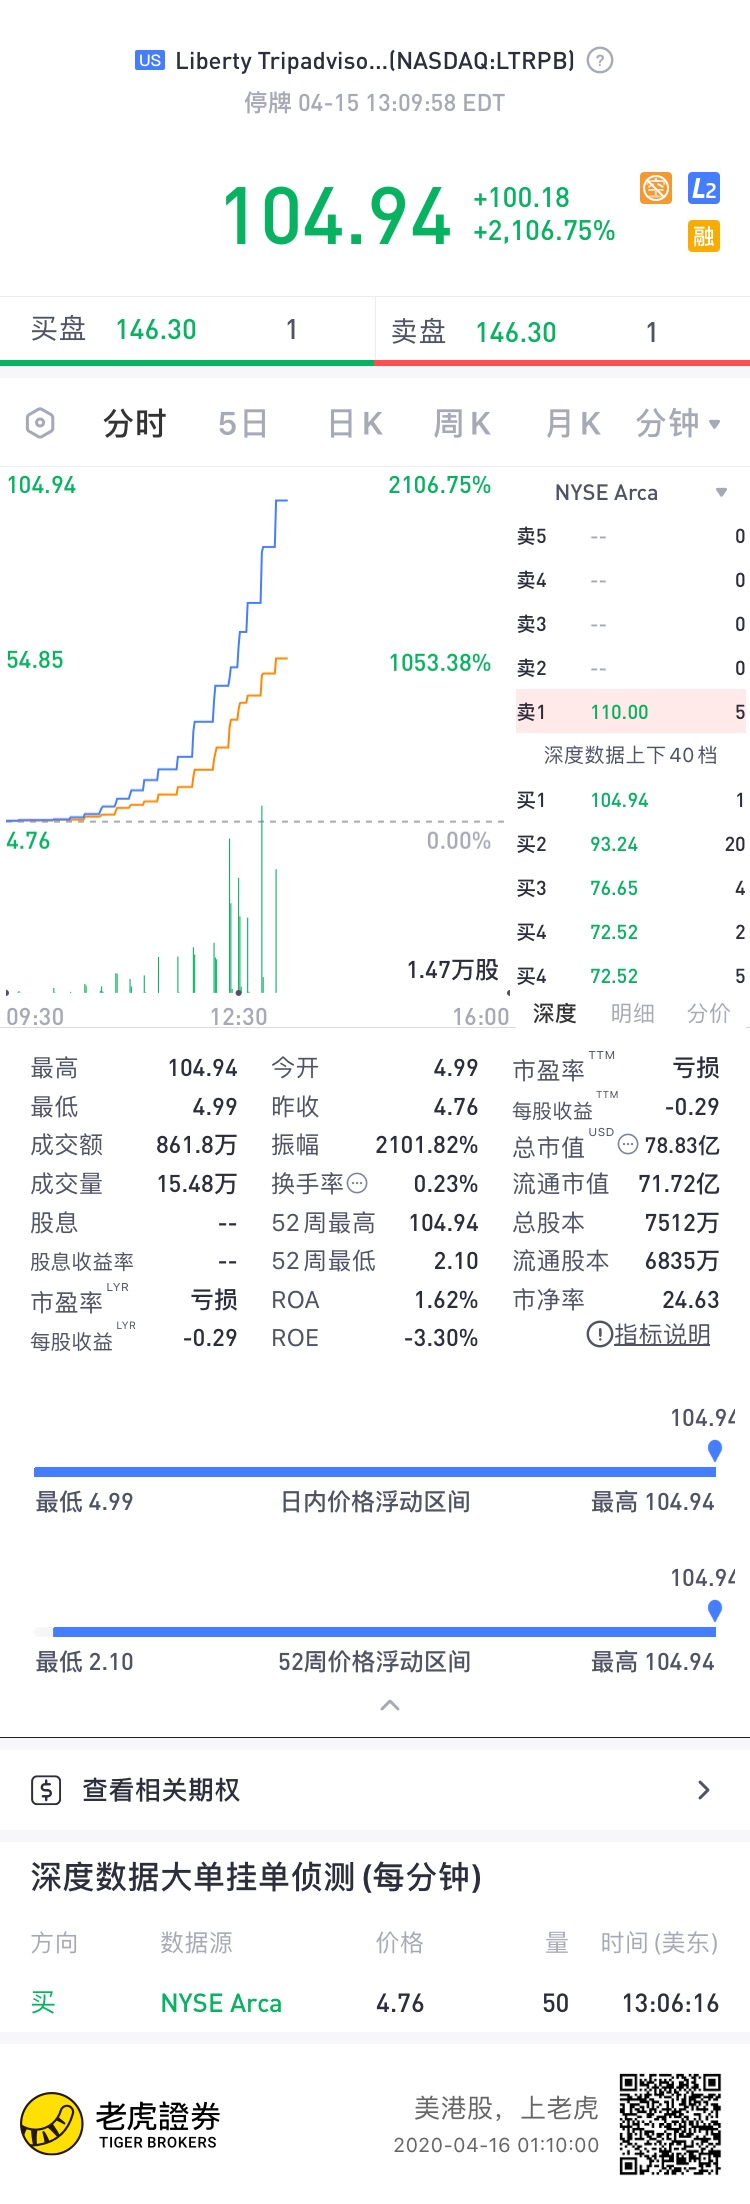Tap the US market flag badge
This screenshot has height=2204, width=750.
pos(150,60)
